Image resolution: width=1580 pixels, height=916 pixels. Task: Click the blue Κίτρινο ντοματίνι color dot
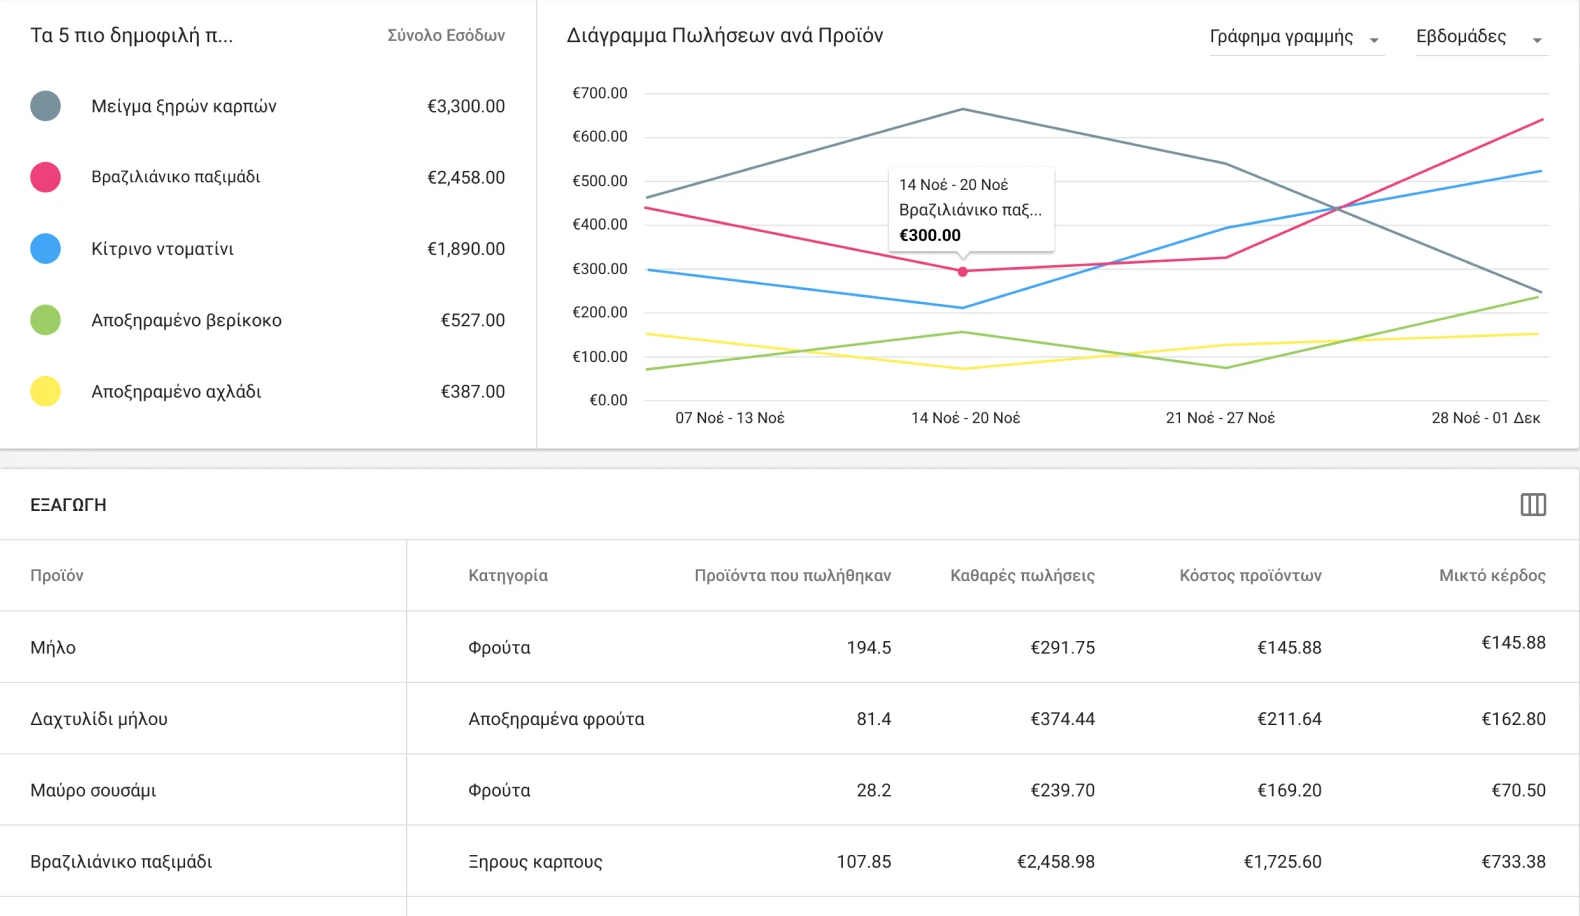click(46, 249)
